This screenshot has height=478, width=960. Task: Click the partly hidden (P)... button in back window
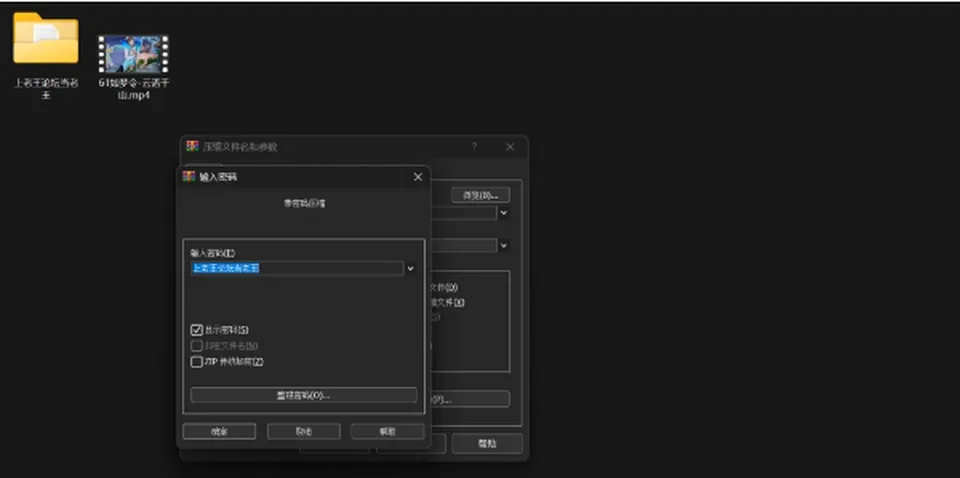tap(470, 399)
